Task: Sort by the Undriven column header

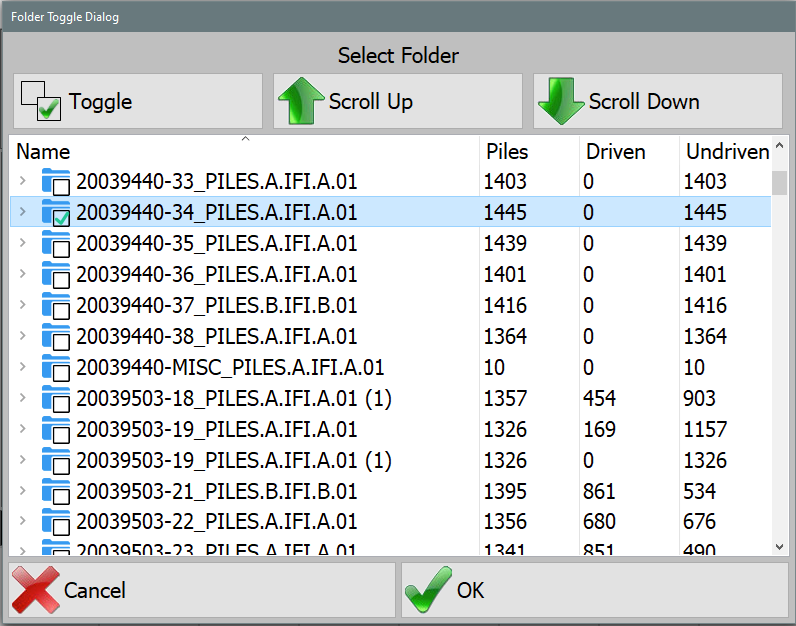Action: (726, 151)
